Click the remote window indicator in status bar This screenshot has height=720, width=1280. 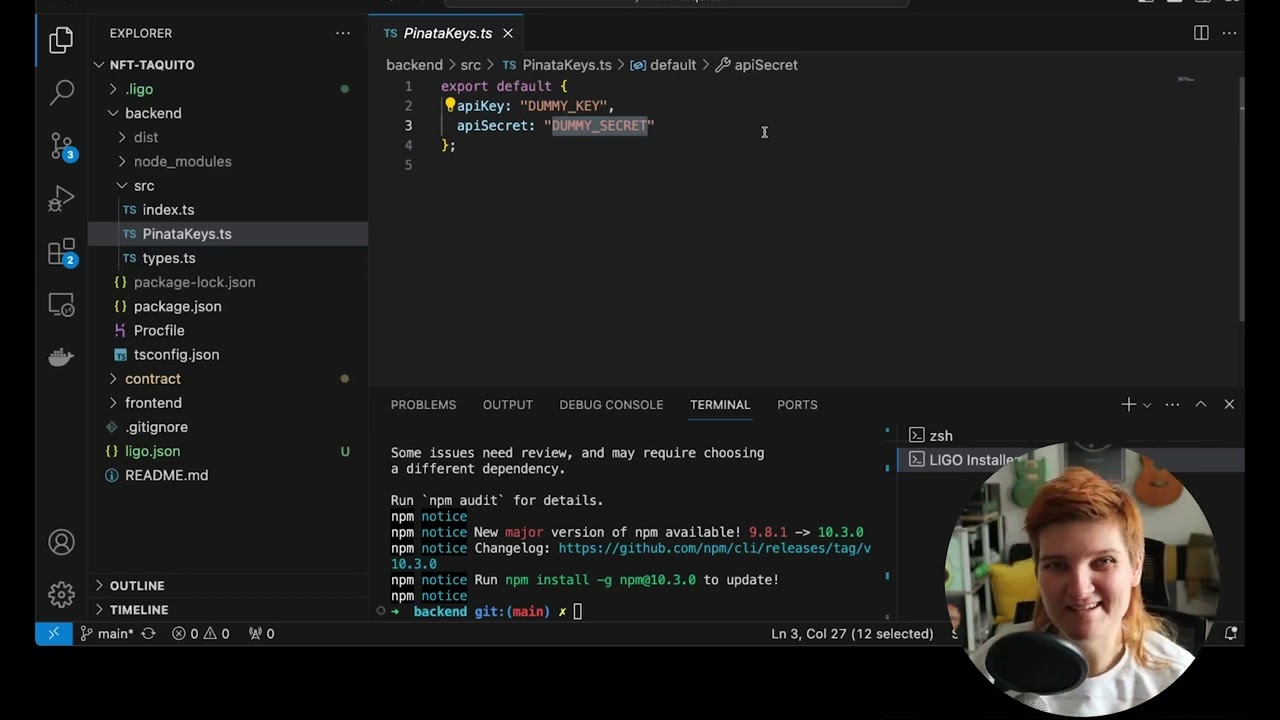[x=53, y=633]
